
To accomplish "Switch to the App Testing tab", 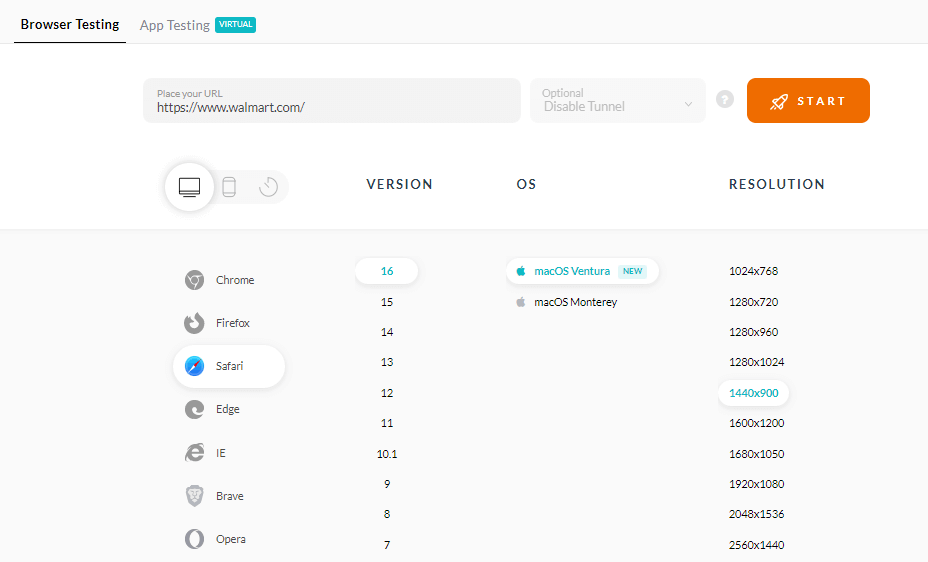I will (x=175, y=25).
